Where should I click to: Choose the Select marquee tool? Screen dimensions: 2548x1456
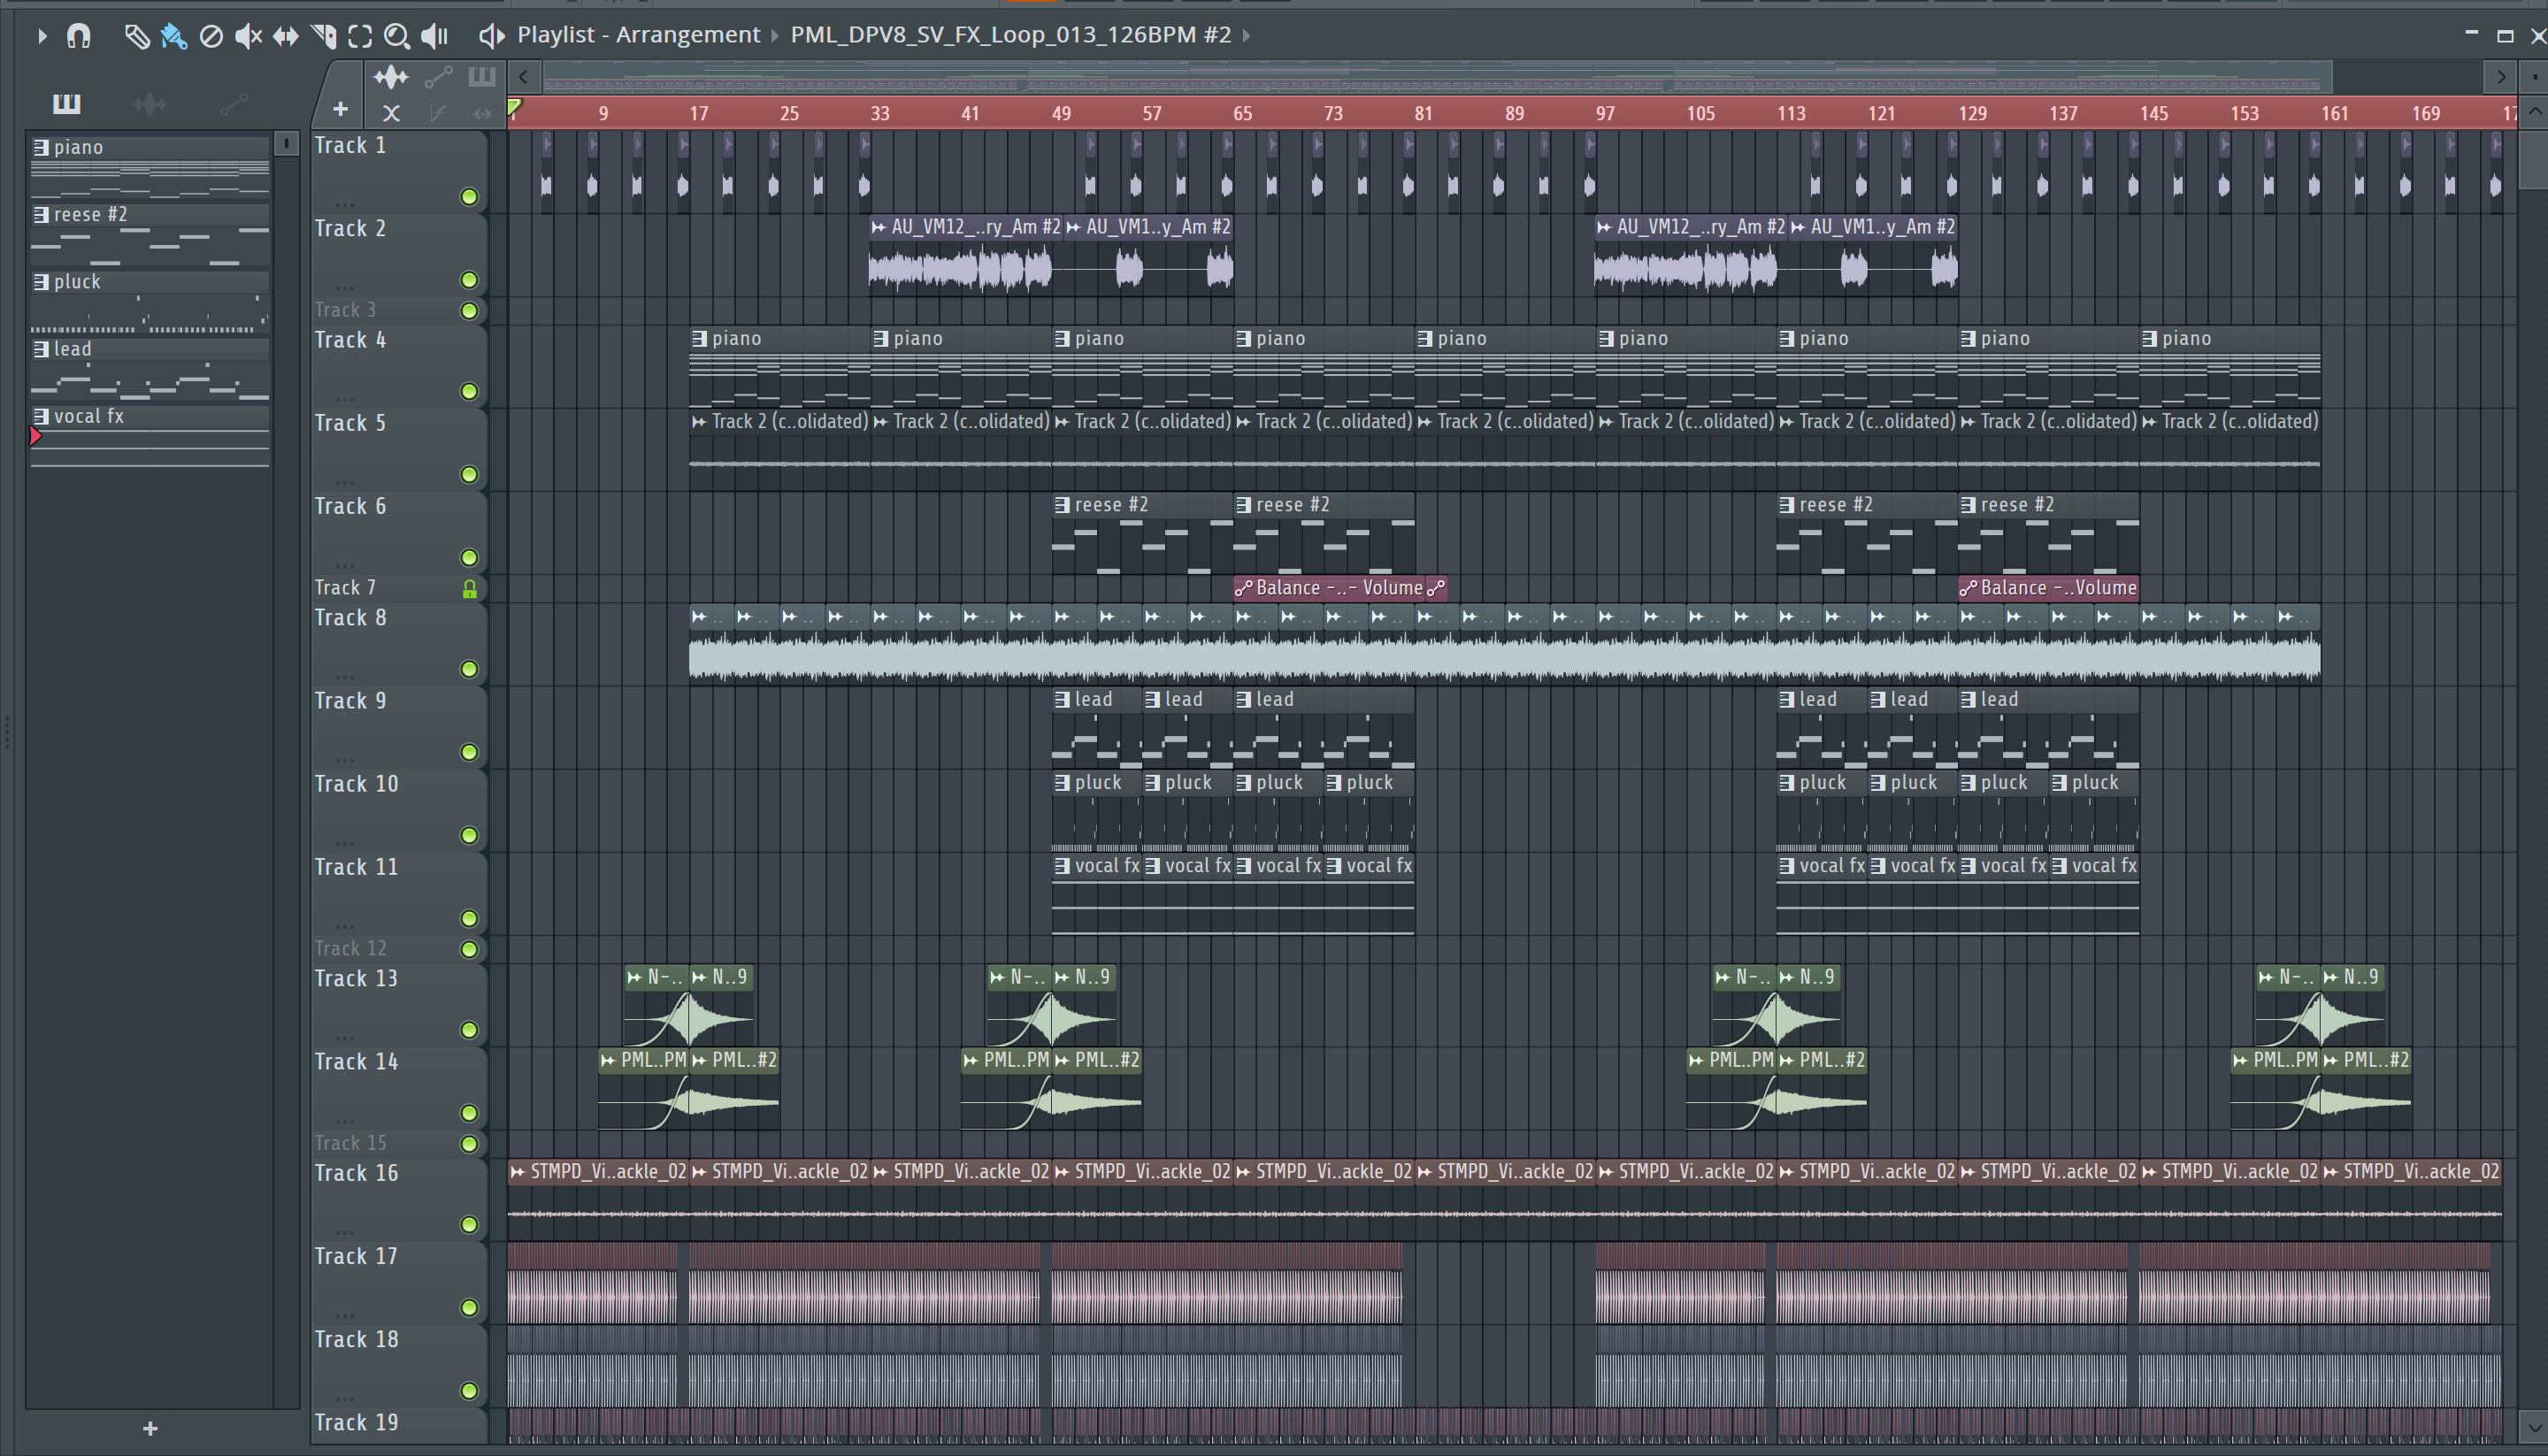360,36
